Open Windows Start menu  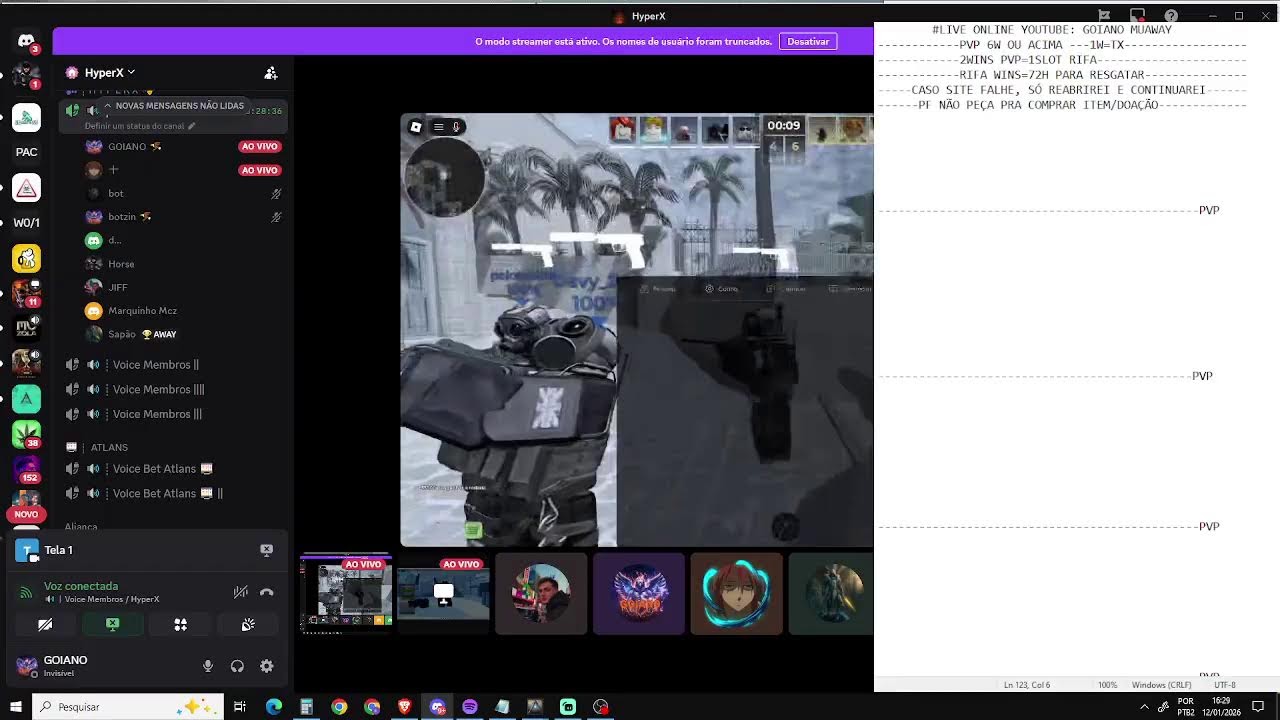[x=15, y=707]
